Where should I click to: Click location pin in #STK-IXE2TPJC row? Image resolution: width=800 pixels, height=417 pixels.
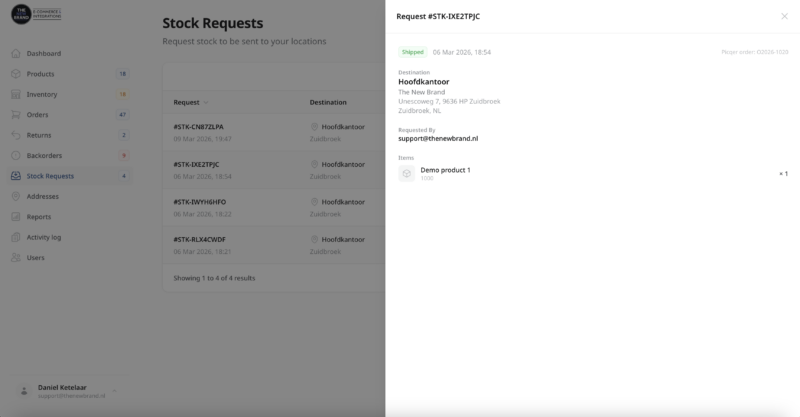314,164
